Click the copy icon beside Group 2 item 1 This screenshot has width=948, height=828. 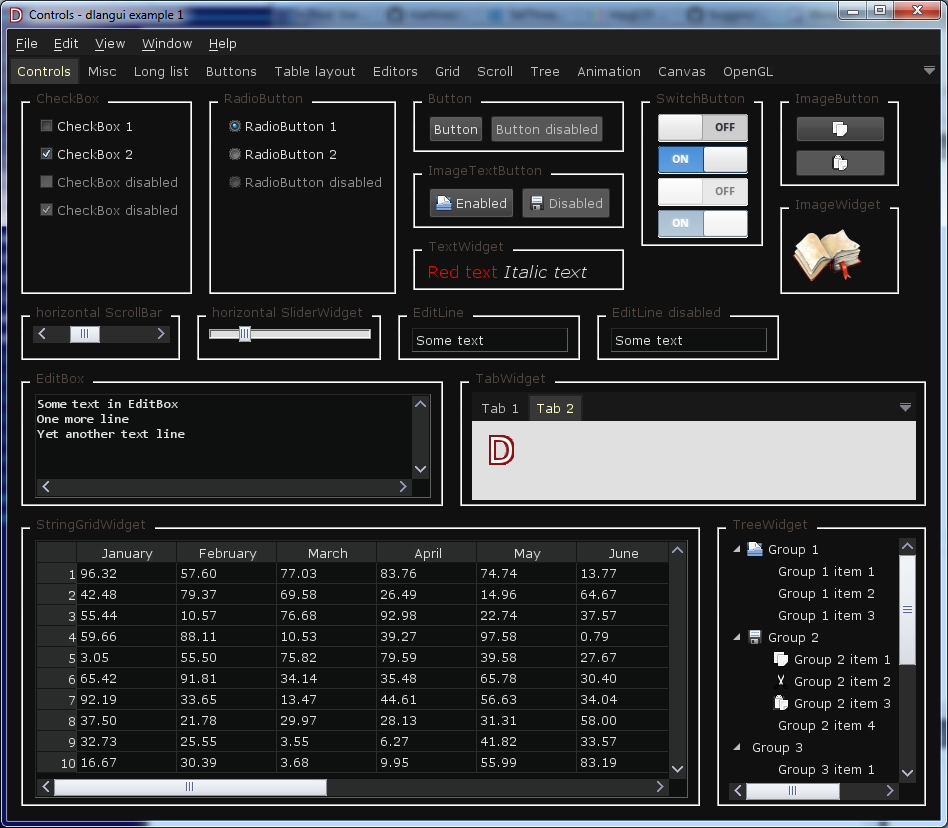[781, 659]
